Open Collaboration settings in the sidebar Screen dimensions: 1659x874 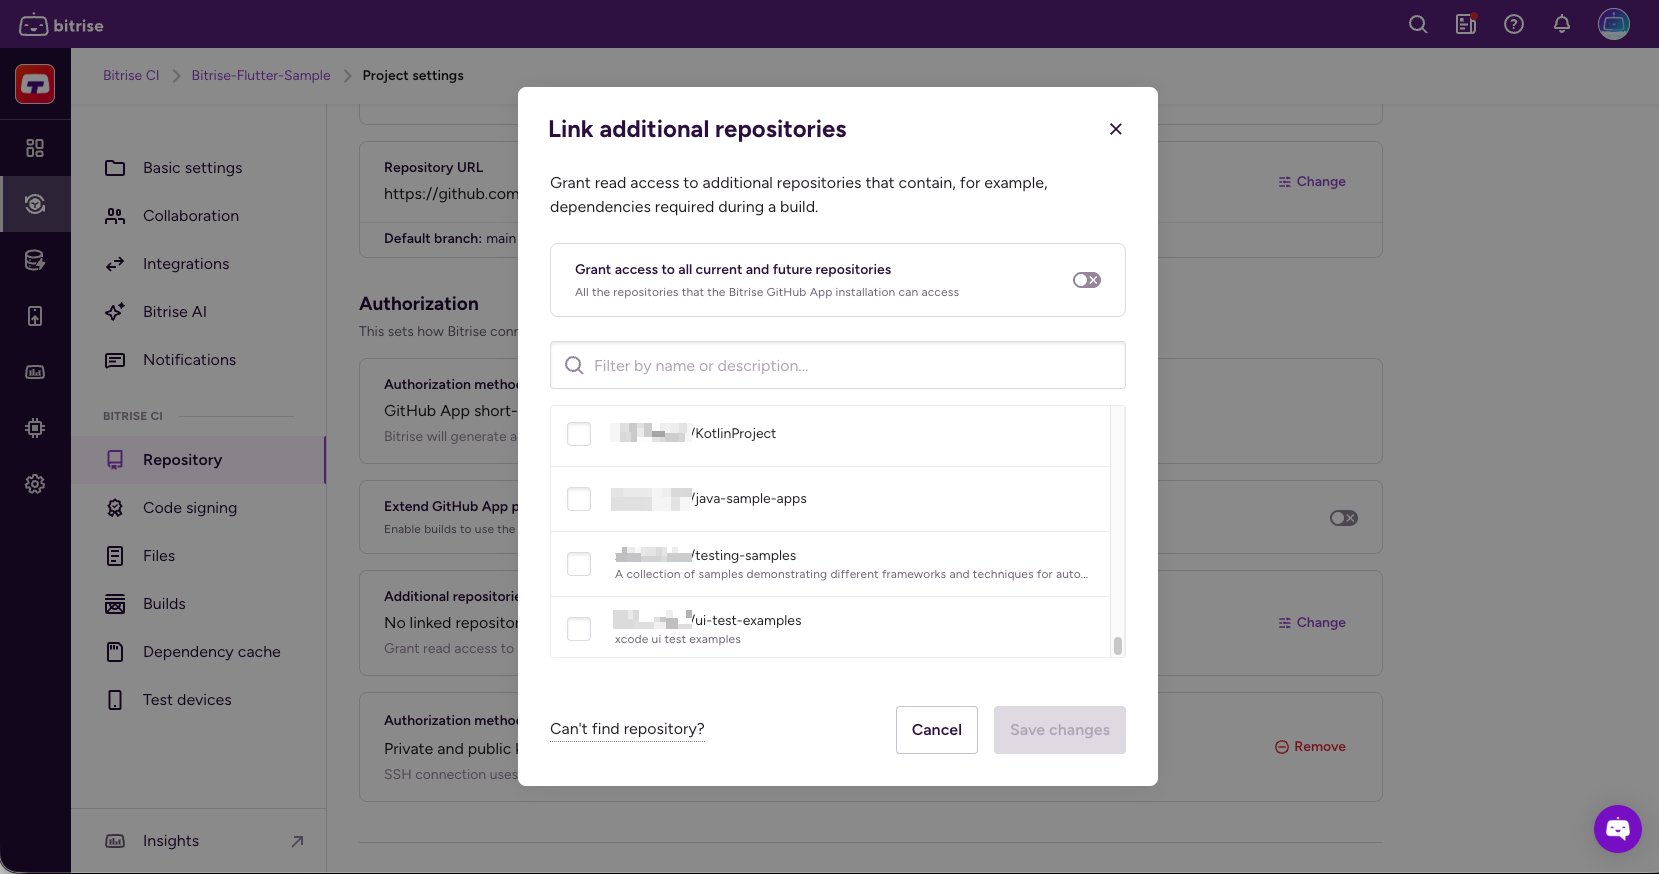pyautogui.click(x=199, y=216)
